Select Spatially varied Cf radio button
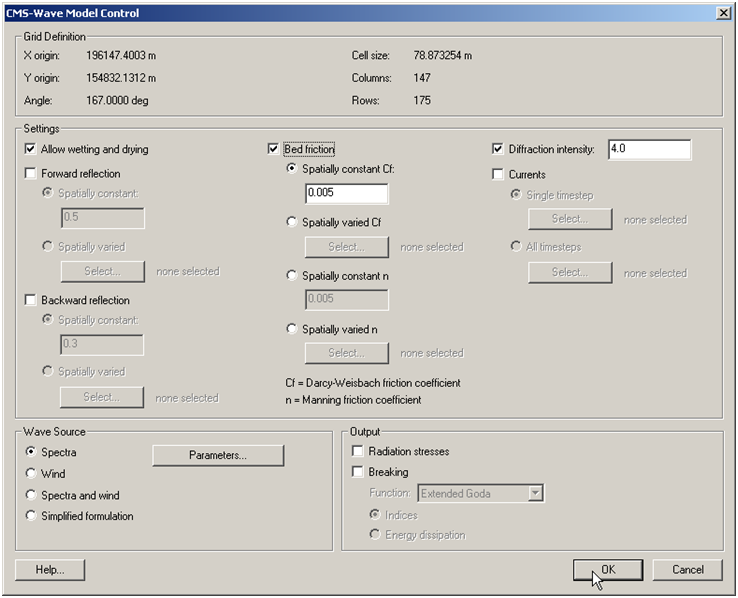 click(x=292, y=222)
